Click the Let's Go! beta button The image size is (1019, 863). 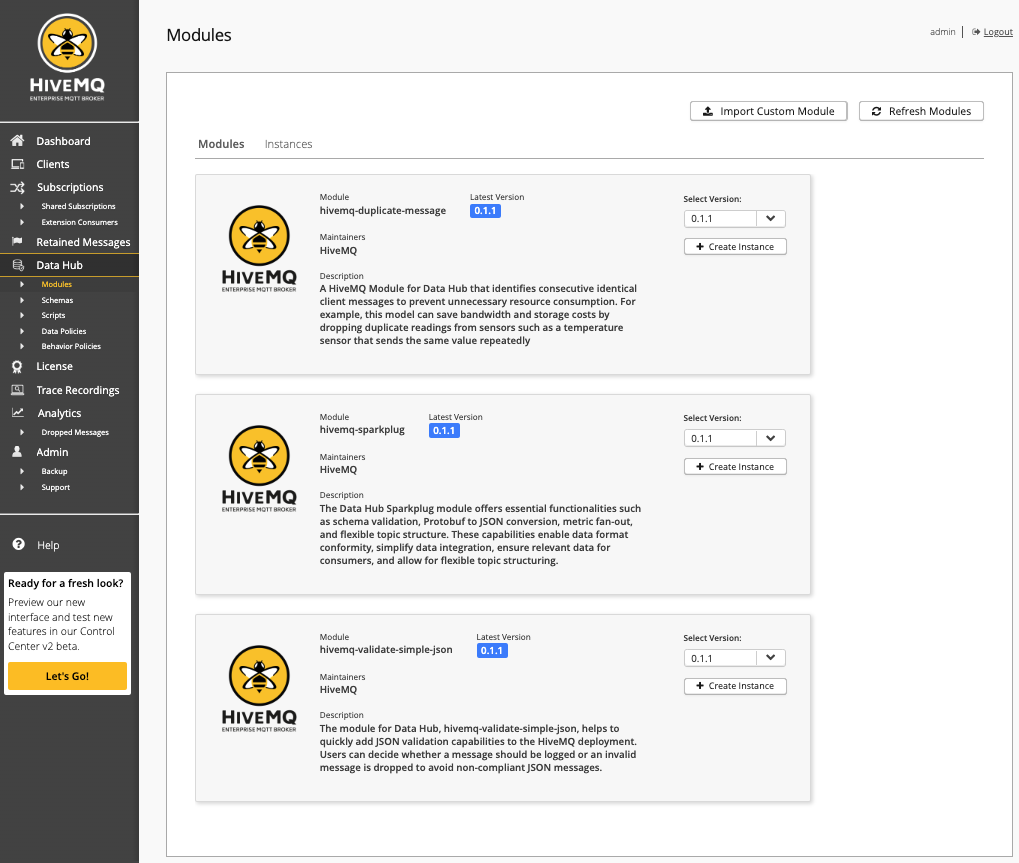coord(67,676)
